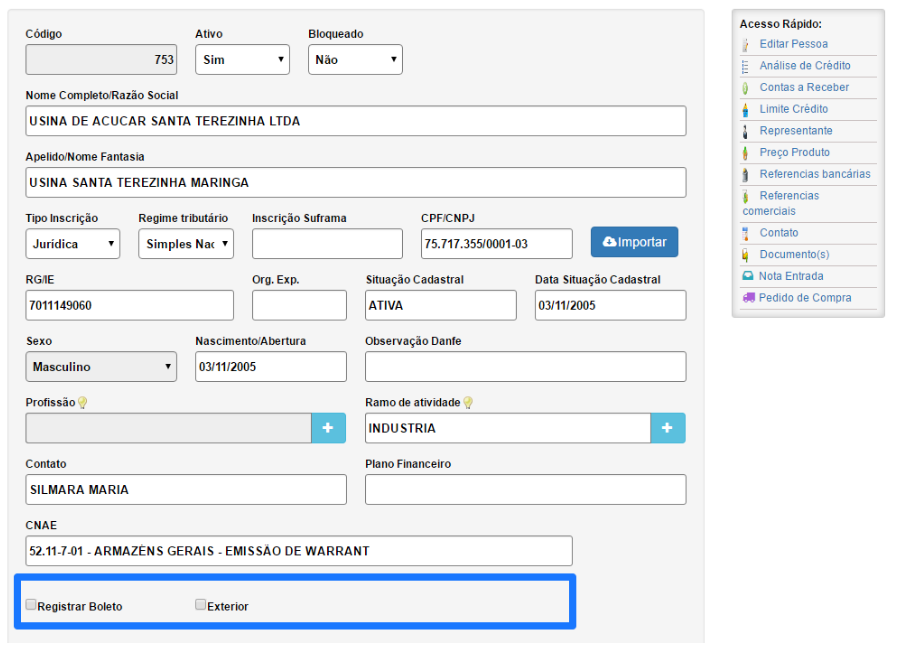898x655 pixels.
Task: Go to Referencias bancárias link
Action: [814, 174]
